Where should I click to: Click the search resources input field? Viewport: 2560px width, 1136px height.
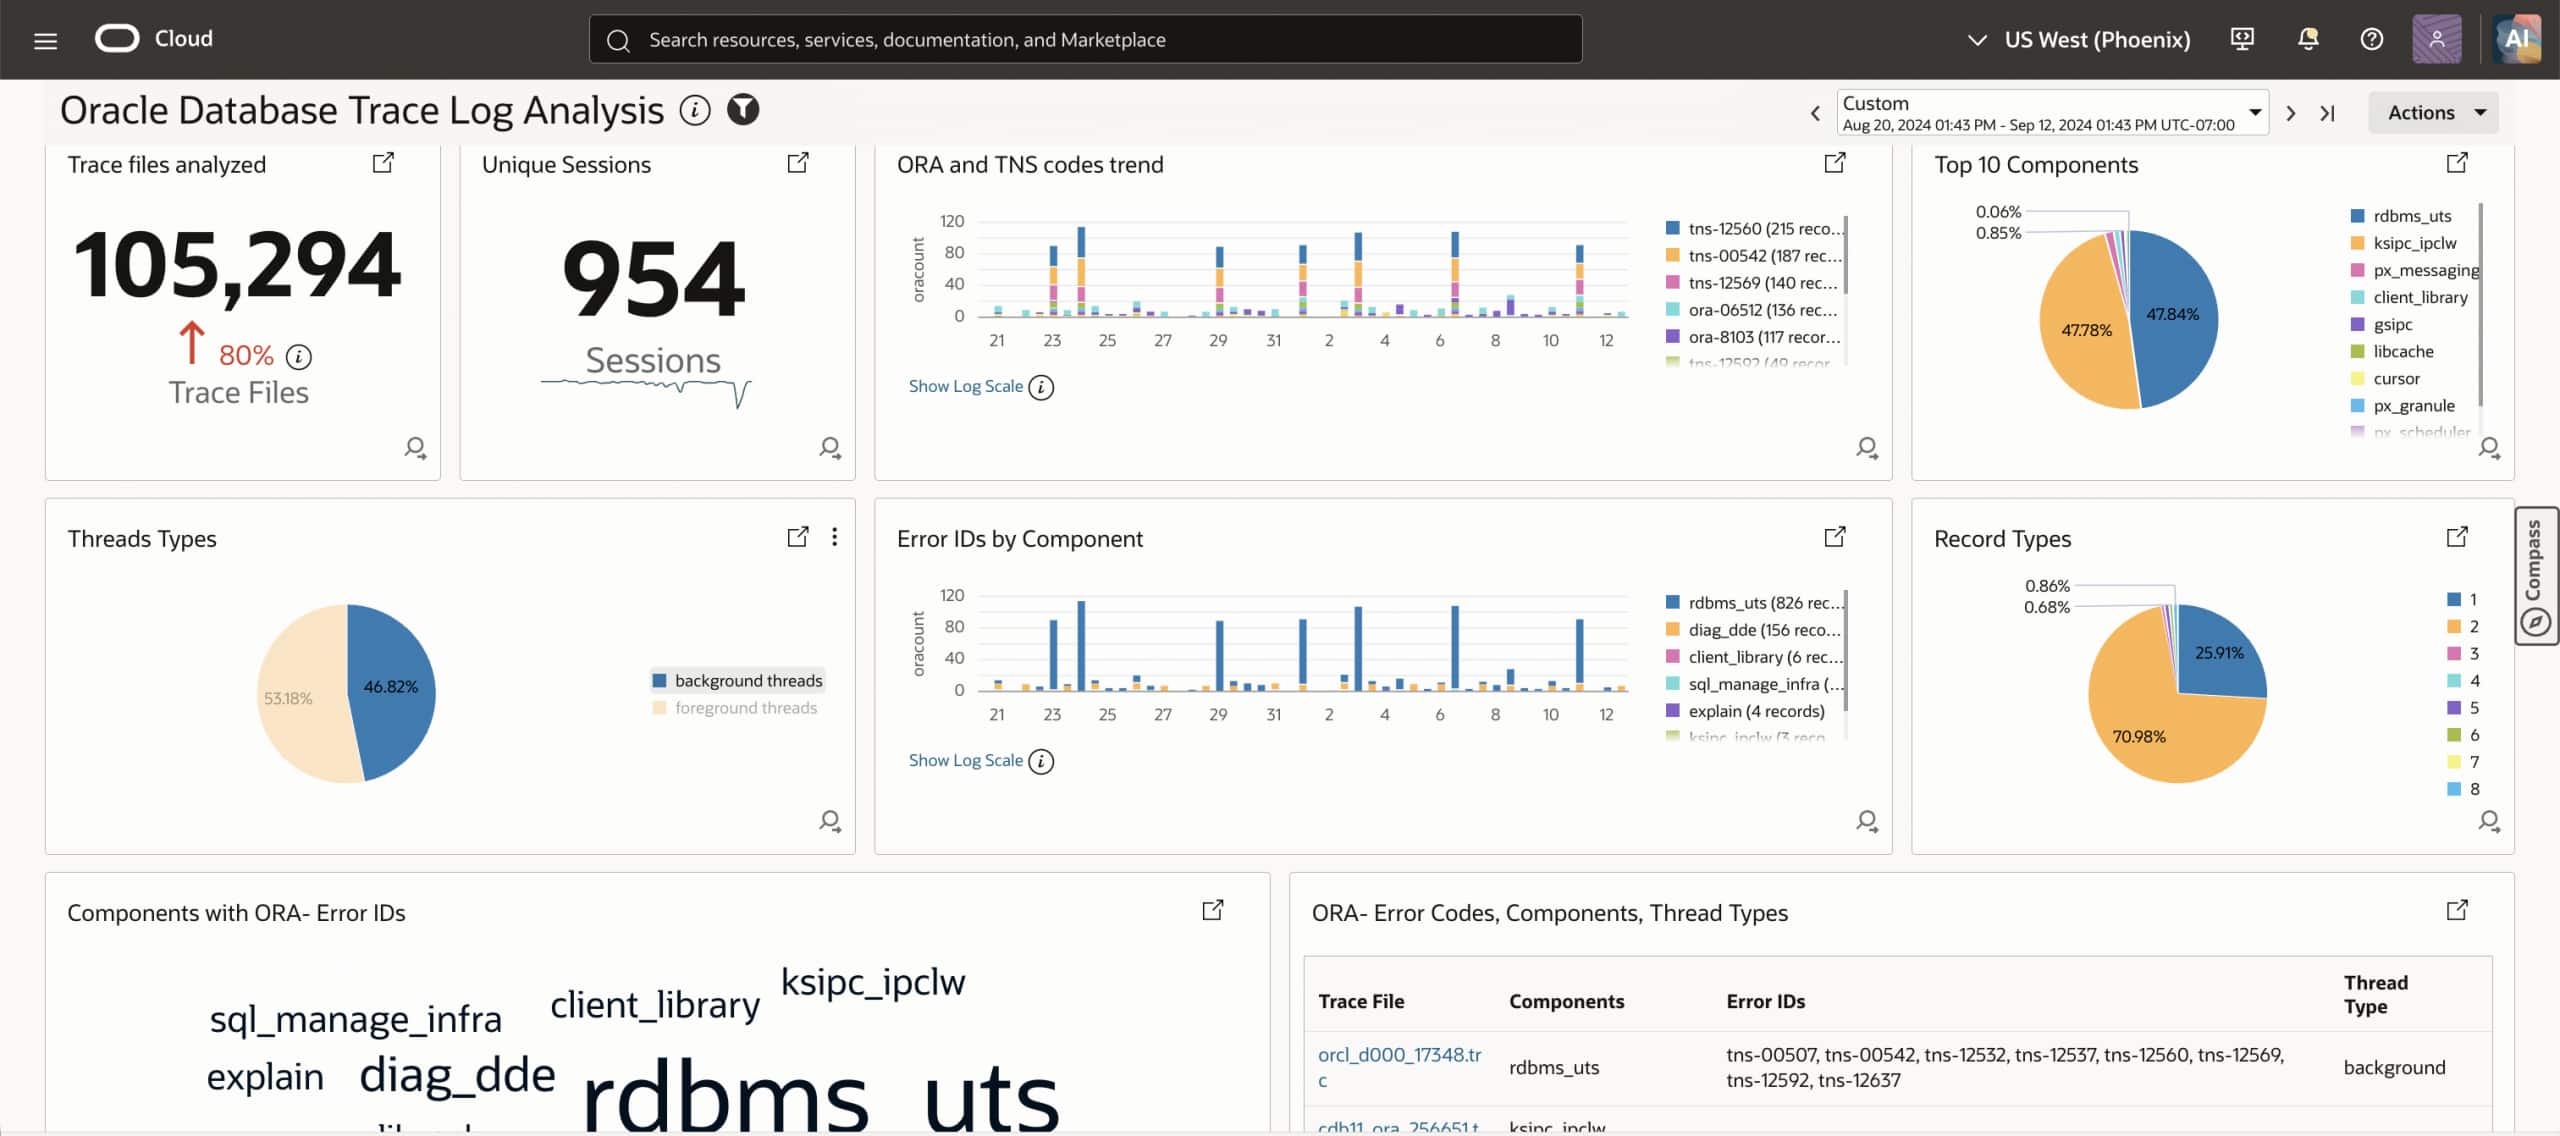[x=1086, y=39]
